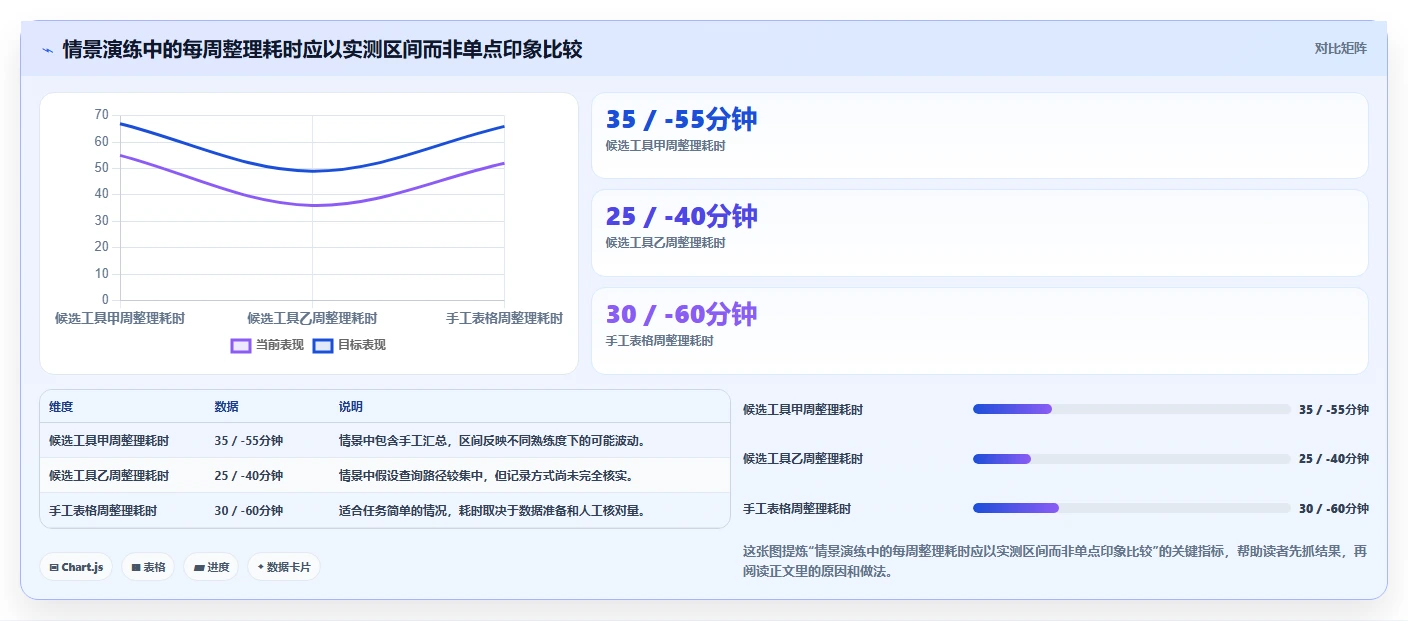
Task: Click the 说明 column header
Action: 351,407
